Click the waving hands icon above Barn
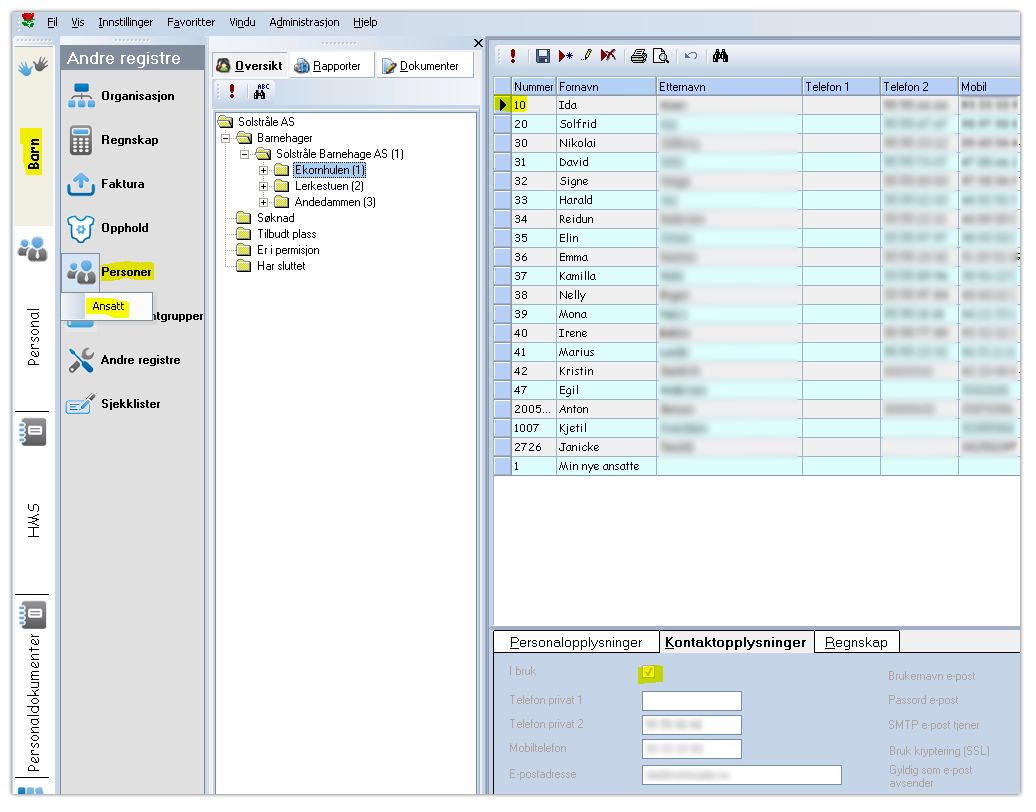Viewport: 1036px width, 812px height. [x=33, y=66]
